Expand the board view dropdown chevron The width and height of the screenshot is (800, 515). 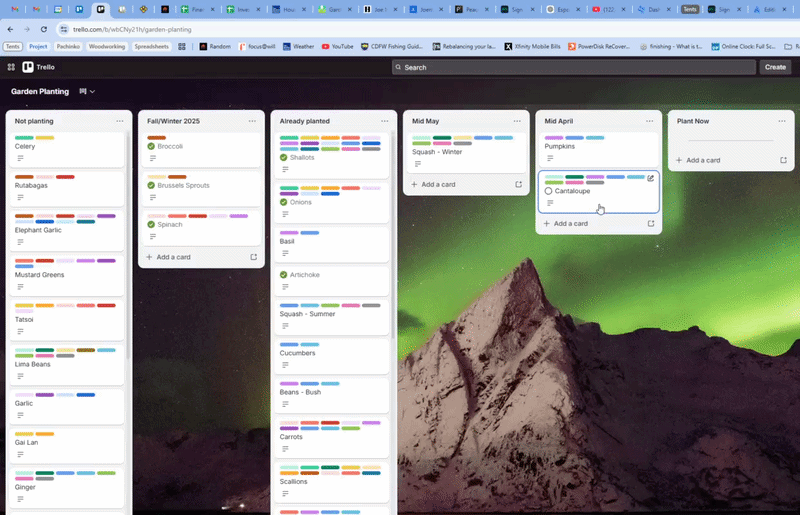coord(92,92)
